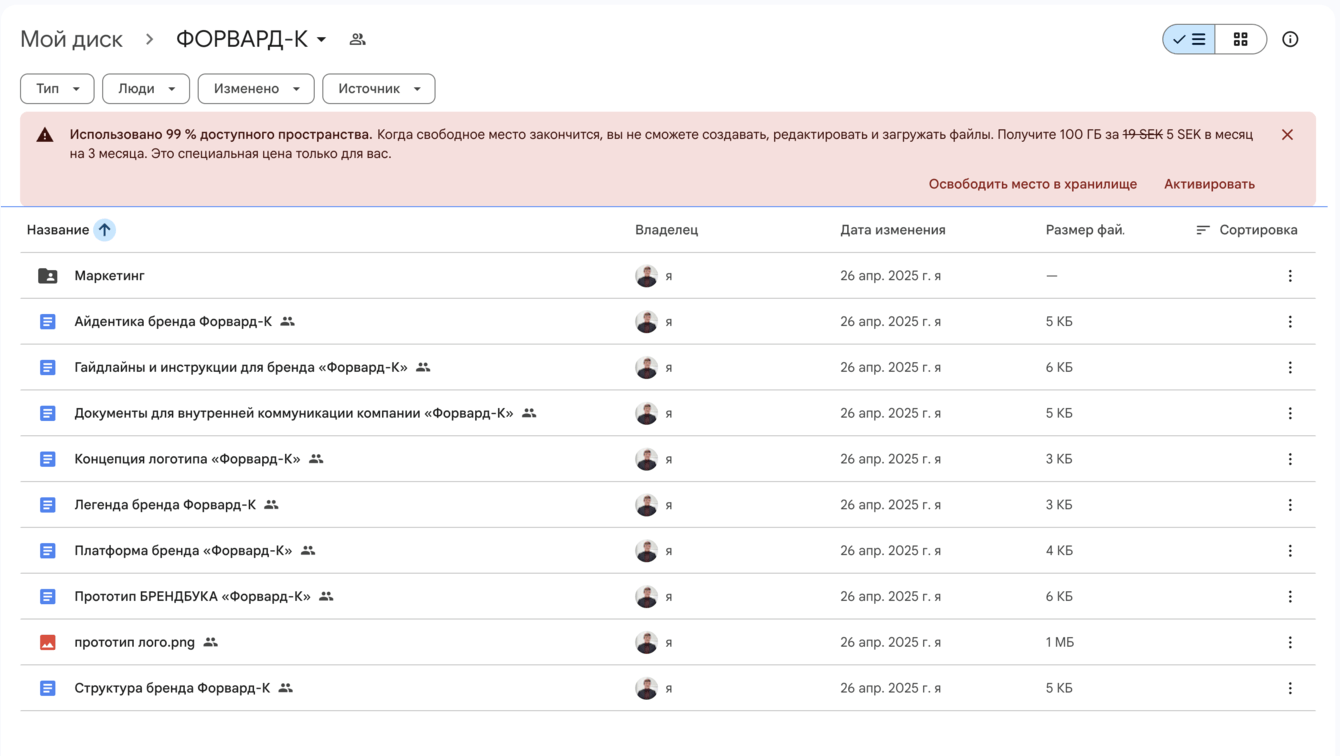Click the warning triangle icon in the storage banner

(x=45, y=135)
